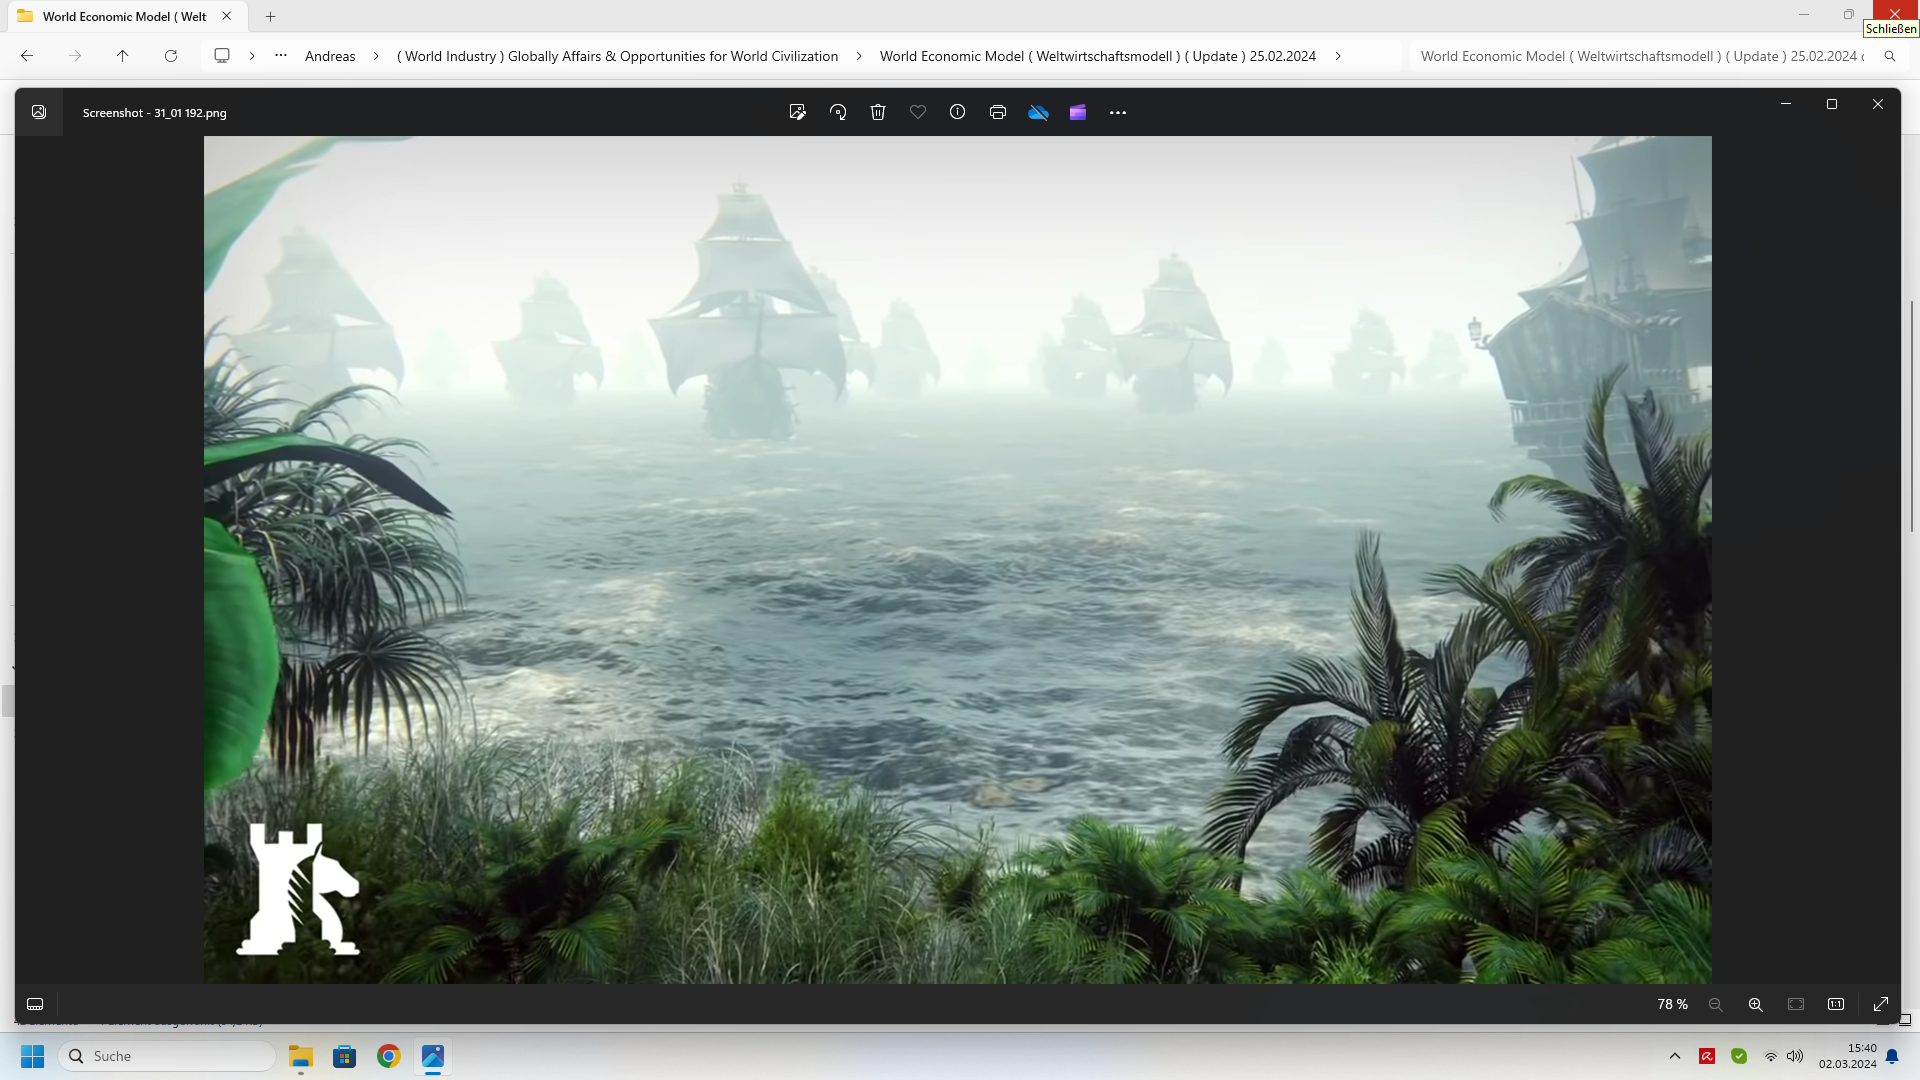Screen dimensions: 1920x1080
Task: Expand the chevron at the breadcrumb end
Action: point(1338,56)
